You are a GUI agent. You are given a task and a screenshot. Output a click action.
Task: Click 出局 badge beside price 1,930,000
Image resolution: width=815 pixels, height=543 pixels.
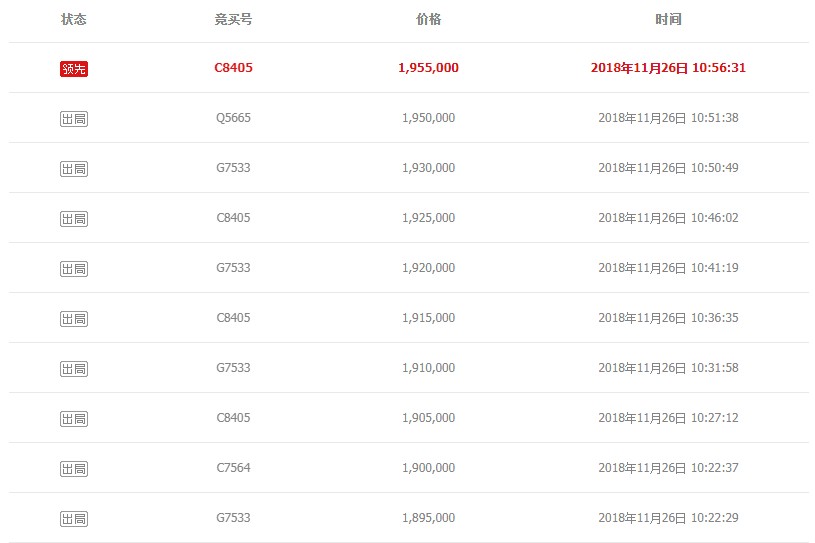click(x=74, y=169)
